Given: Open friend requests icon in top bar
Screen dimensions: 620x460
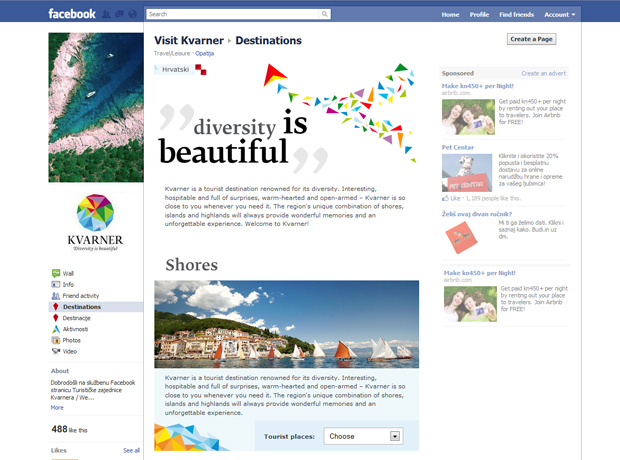Looking at the screenshot, I should coord(106,15).
